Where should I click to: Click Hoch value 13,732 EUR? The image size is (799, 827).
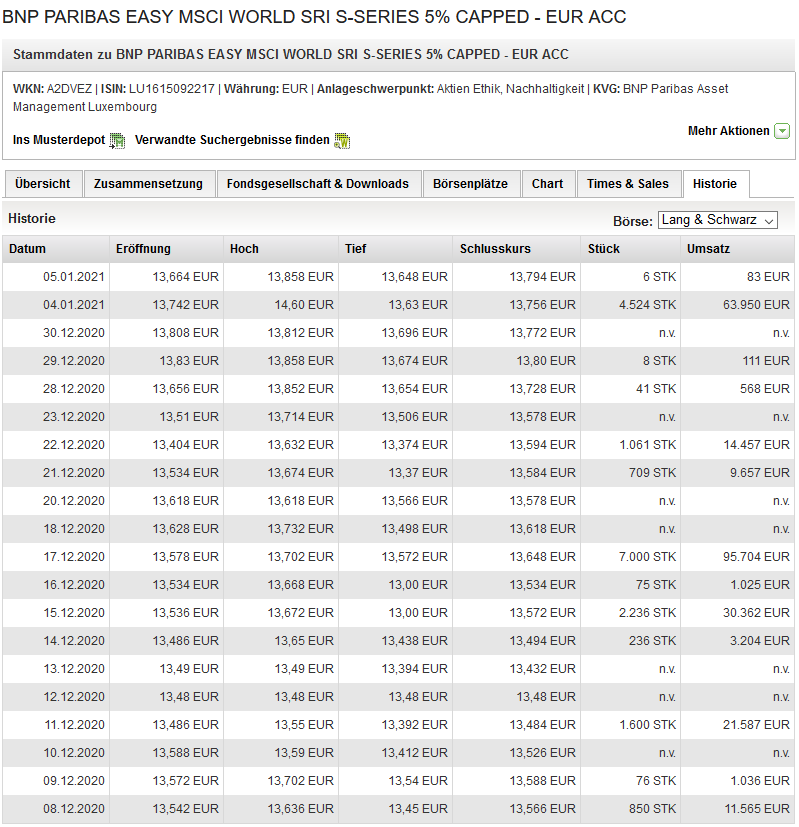click(x=301, y=528)
